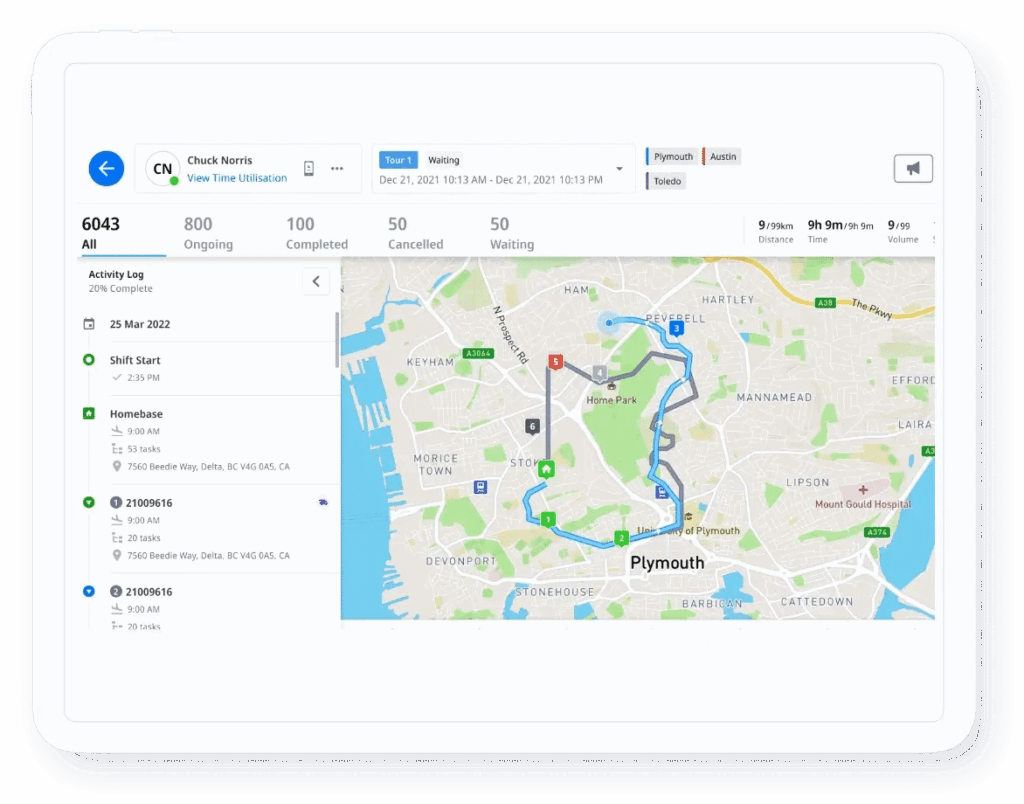This screenshot has width=1024, height=804.
Task: Expand the tour date range dropdown
Action: point(618,169)
